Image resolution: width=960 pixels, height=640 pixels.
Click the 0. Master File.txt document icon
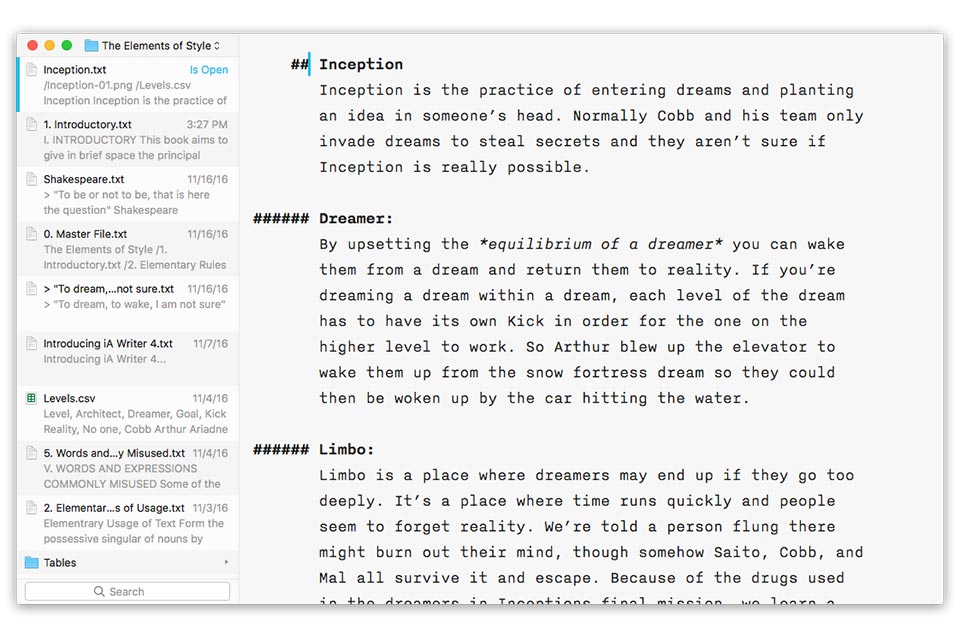click(31, 234)
